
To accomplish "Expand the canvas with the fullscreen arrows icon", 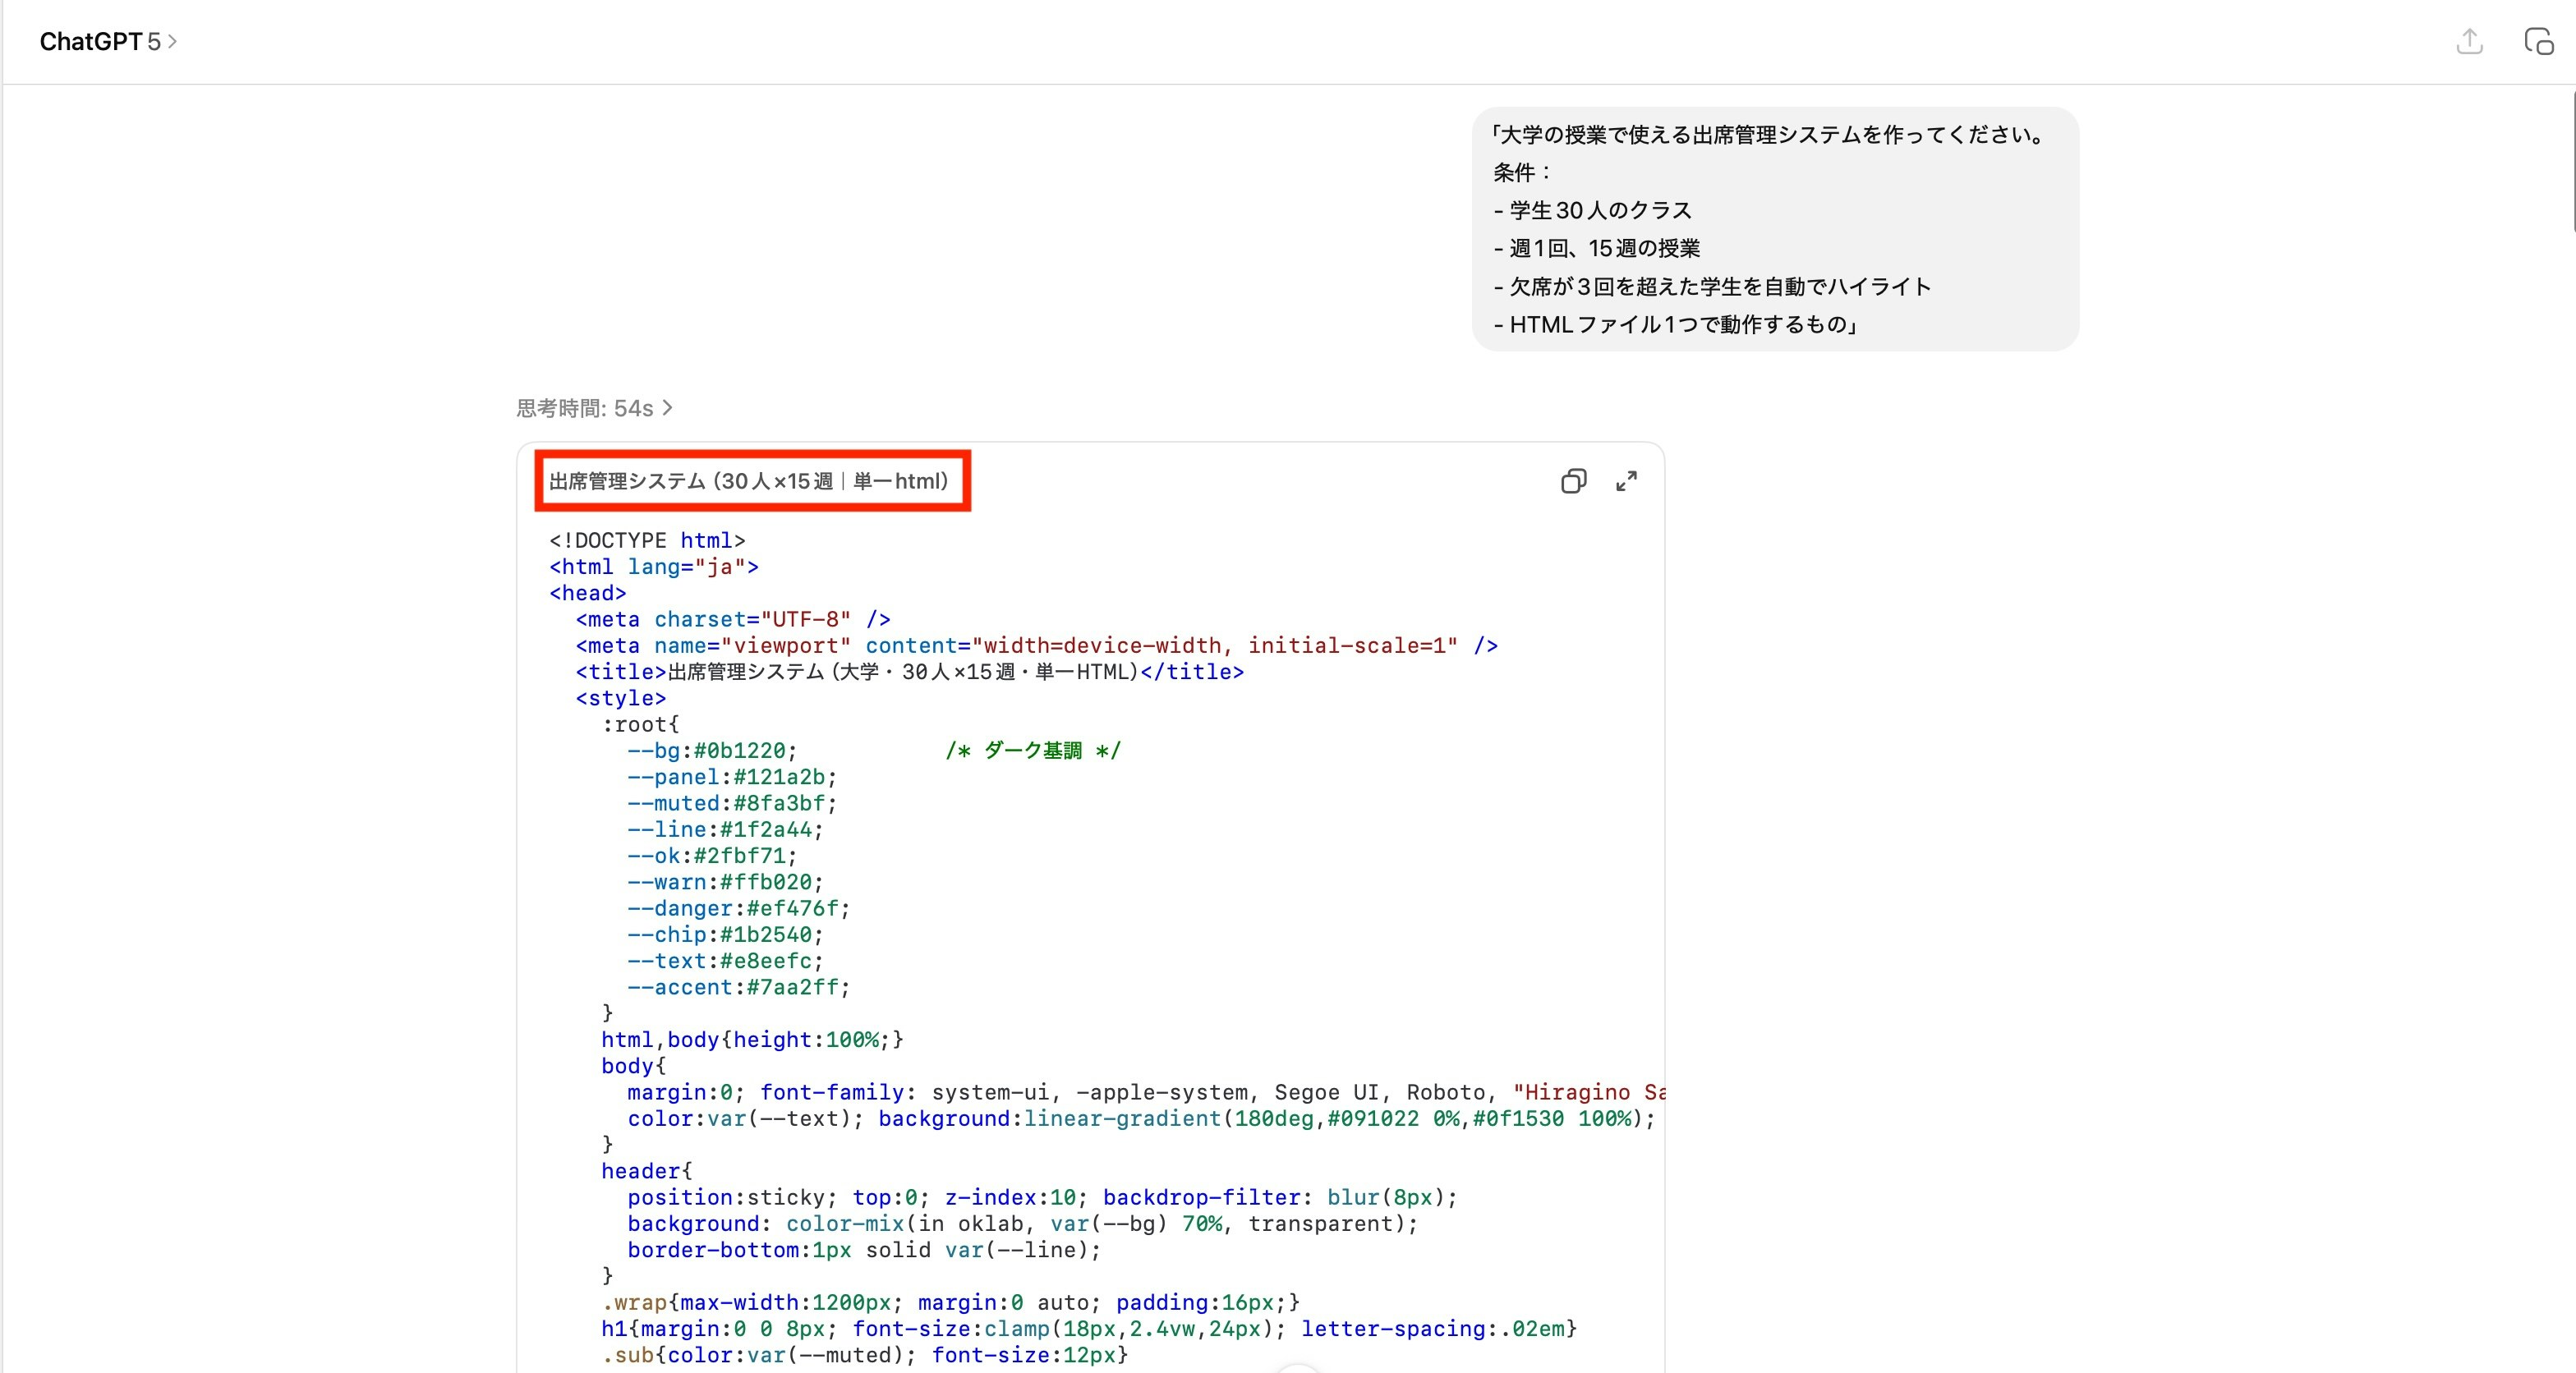I will (x=1626, y=482).
